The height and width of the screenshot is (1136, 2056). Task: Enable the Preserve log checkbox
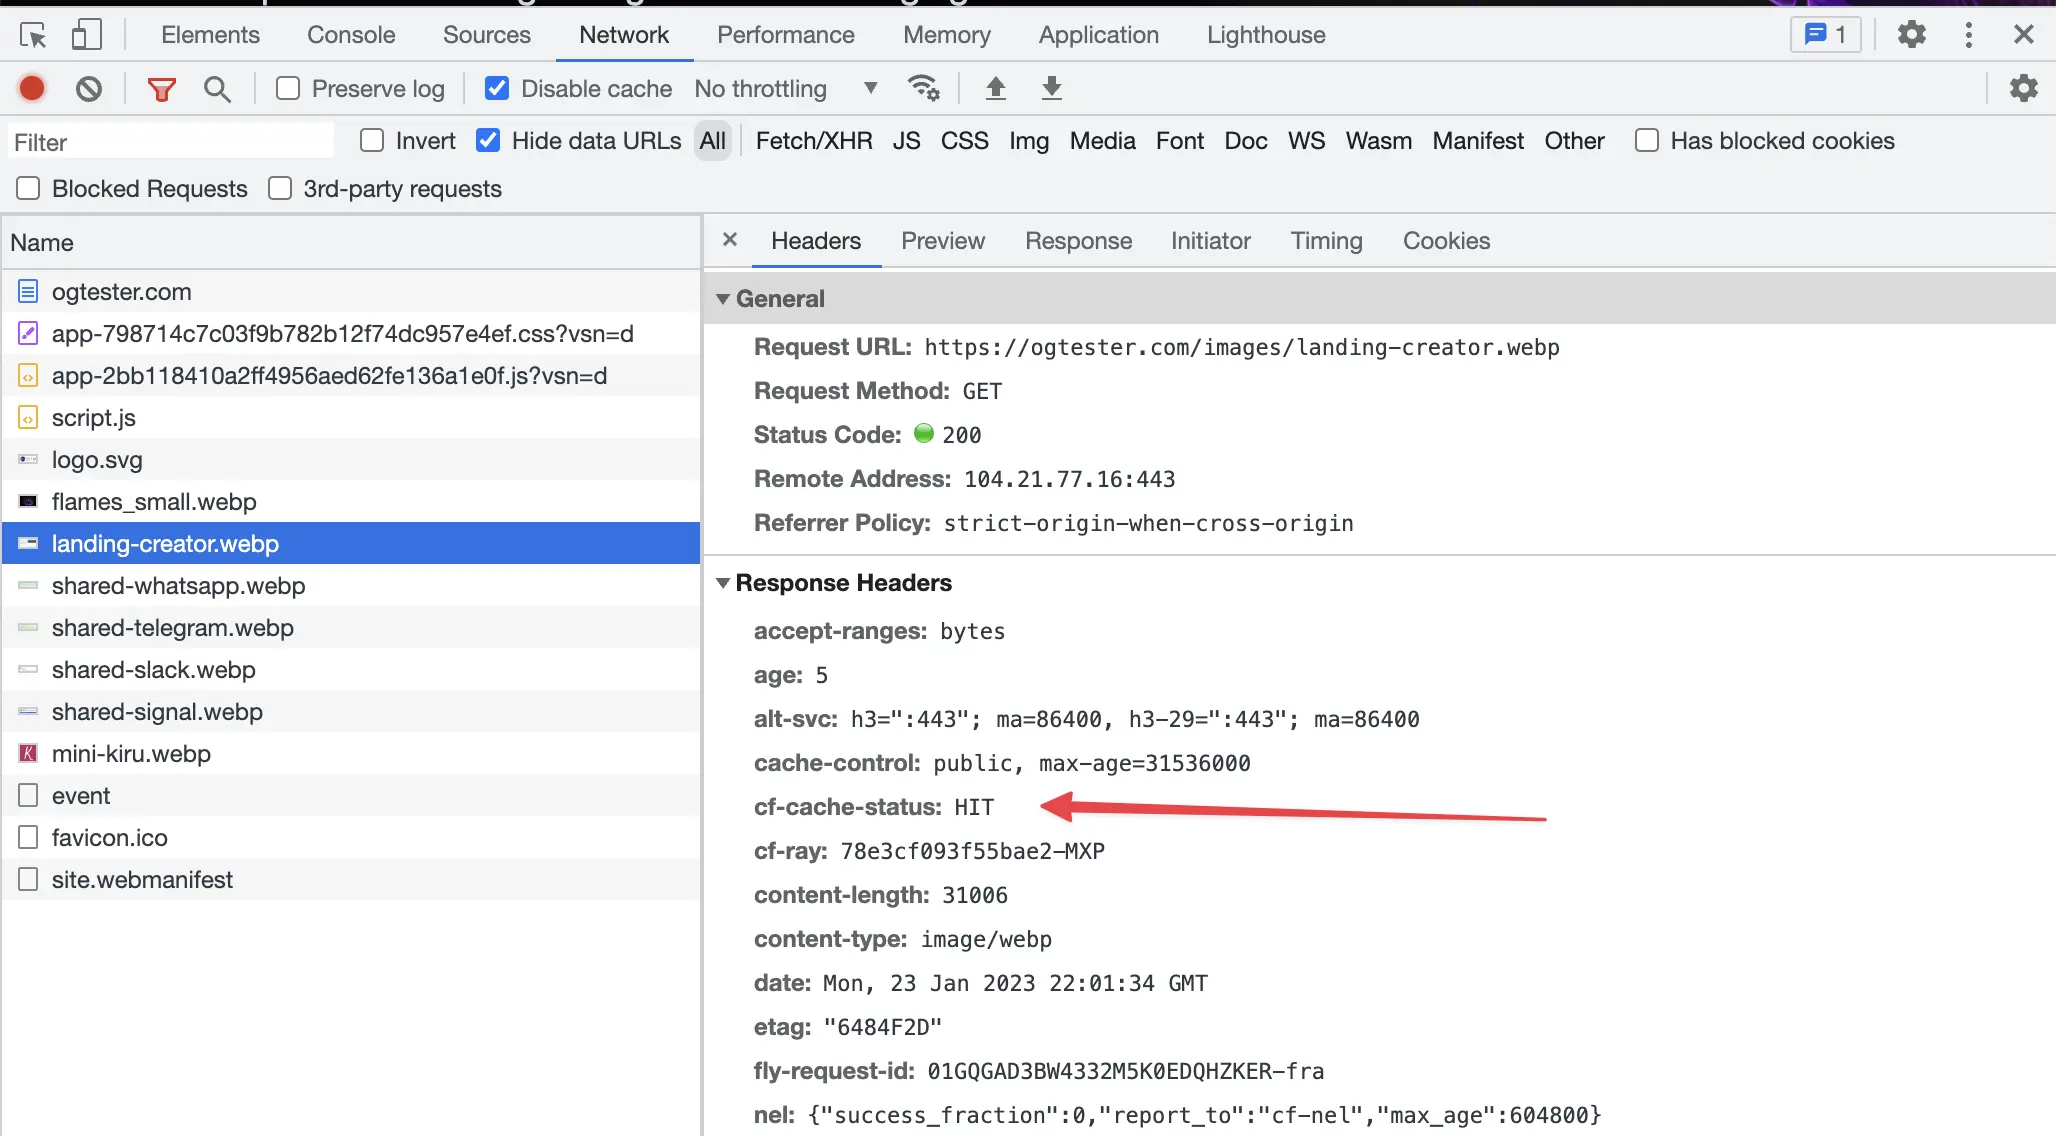(x=288, y=88)
